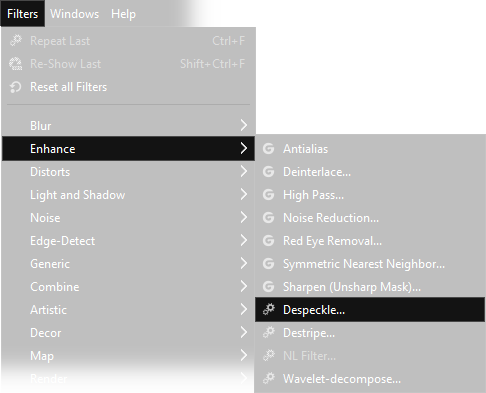Open the Windows menu
The height and width of the screenshot is (393, 486).
[x=75, y=14]
